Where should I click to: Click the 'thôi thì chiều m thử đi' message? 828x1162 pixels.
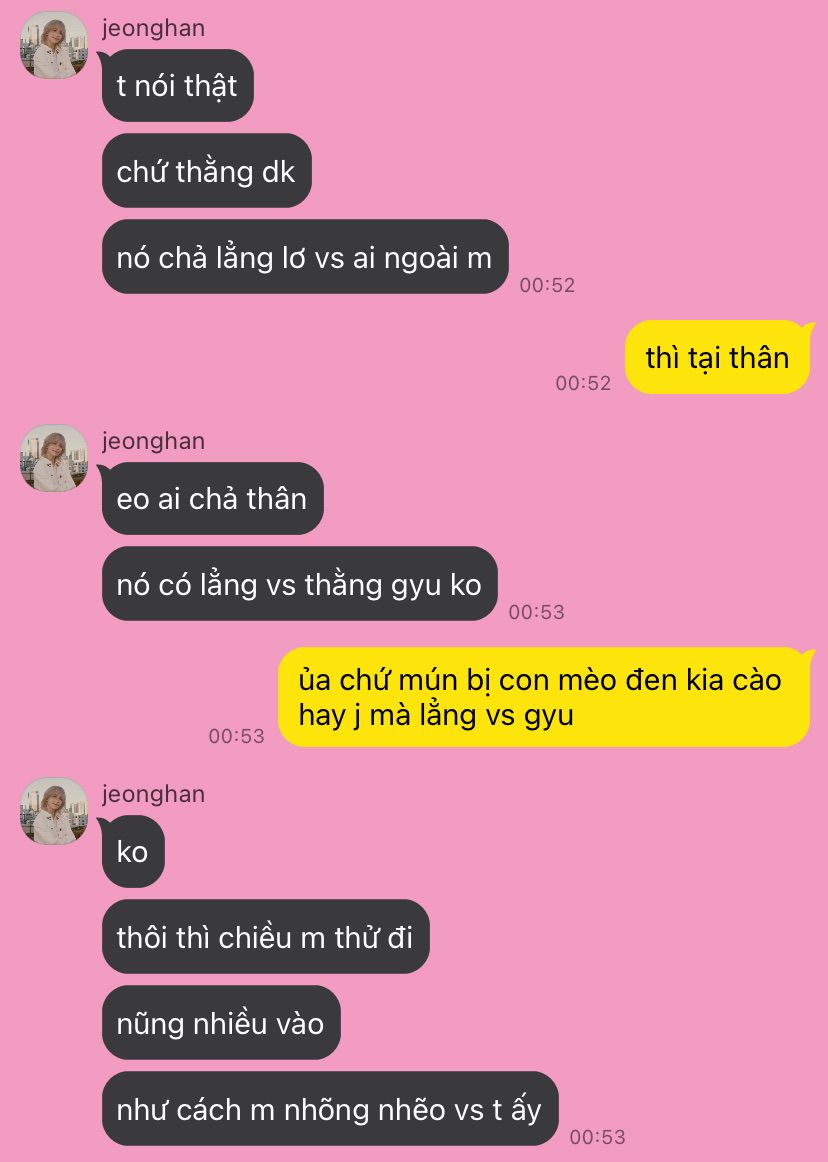click(x=265, y=937)
